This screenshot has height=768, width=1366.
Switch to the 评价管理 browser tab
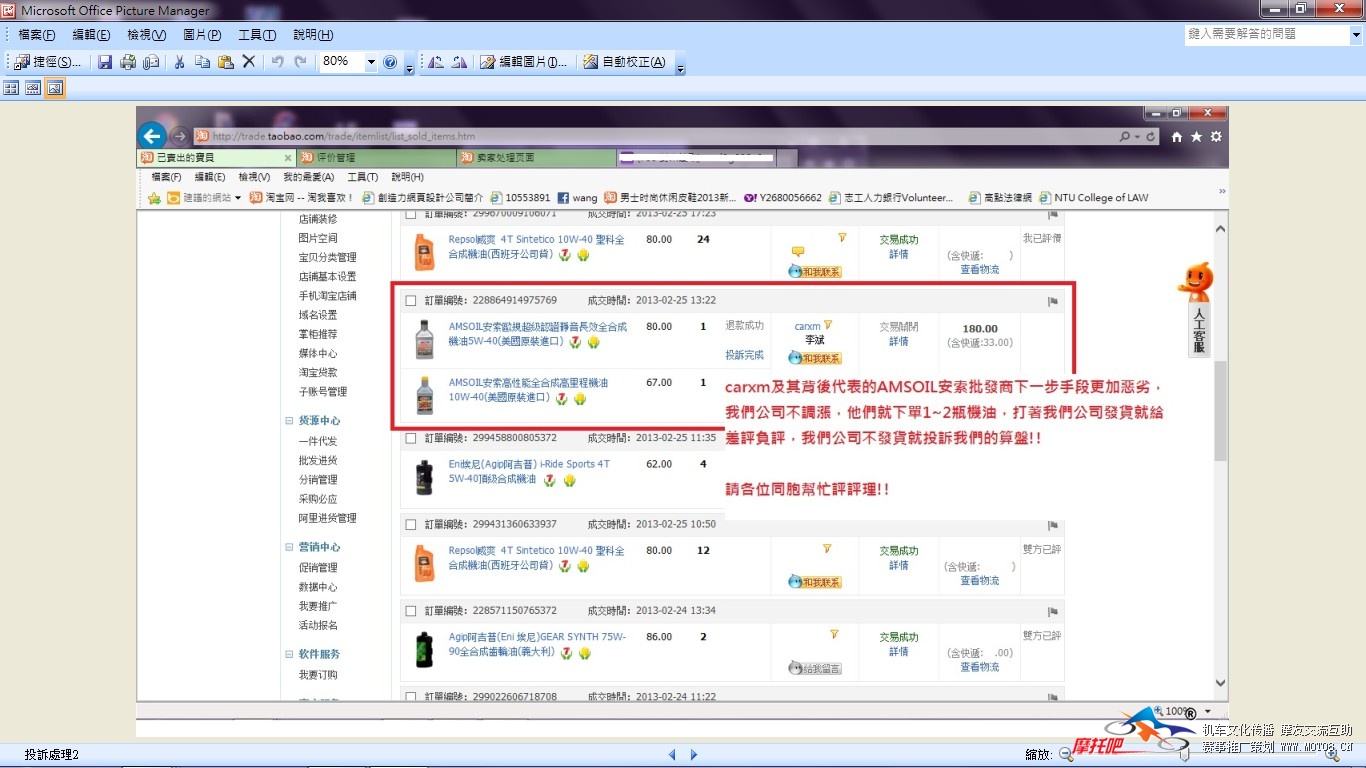[x=377, y=158]
